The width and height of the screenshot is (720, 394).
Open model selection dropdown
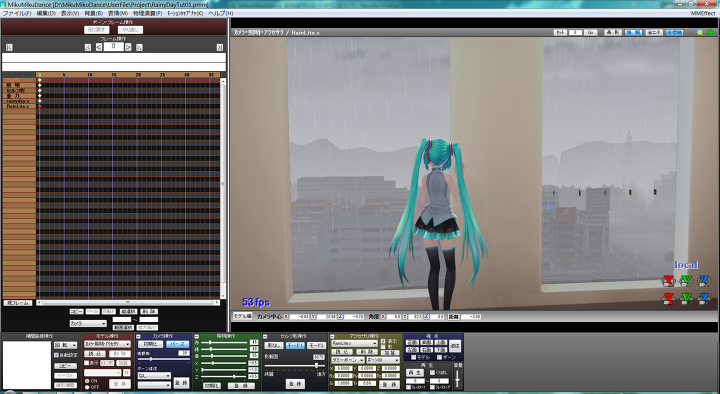pyautogui.click(x=107, y=344)
